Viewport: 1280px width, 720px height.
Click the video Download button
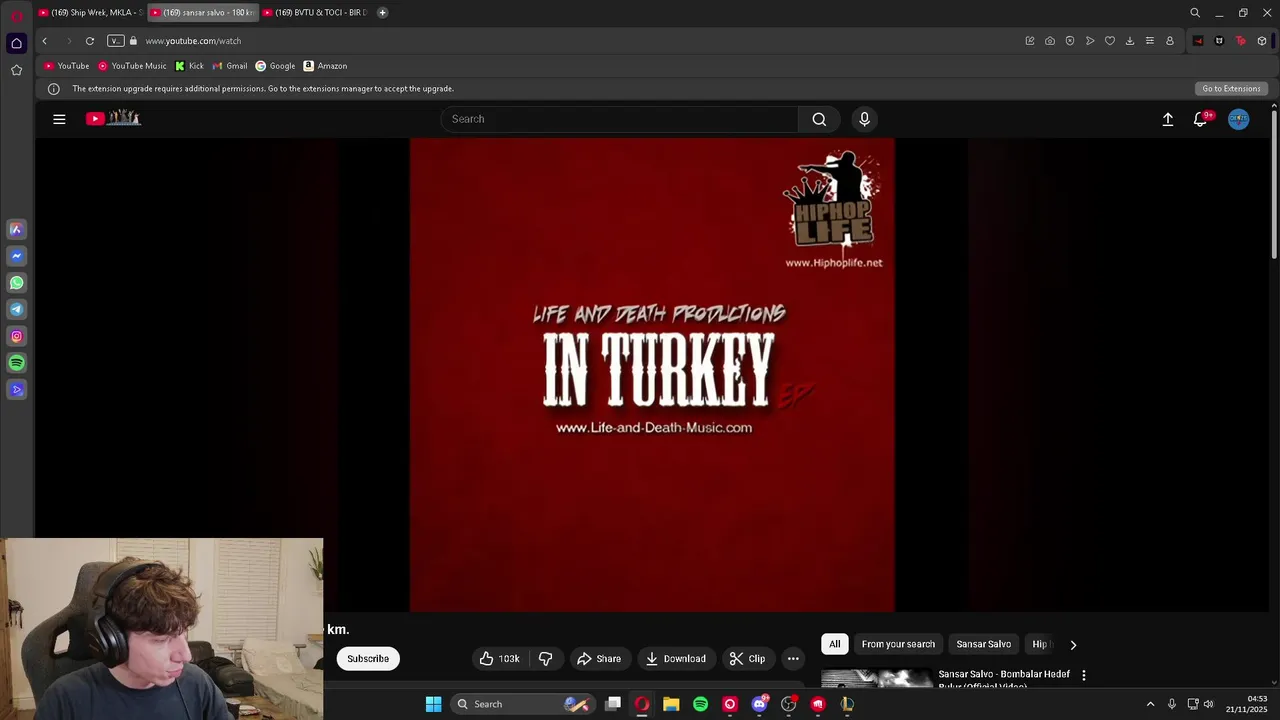pyautogui.click(x=676, y=658)
